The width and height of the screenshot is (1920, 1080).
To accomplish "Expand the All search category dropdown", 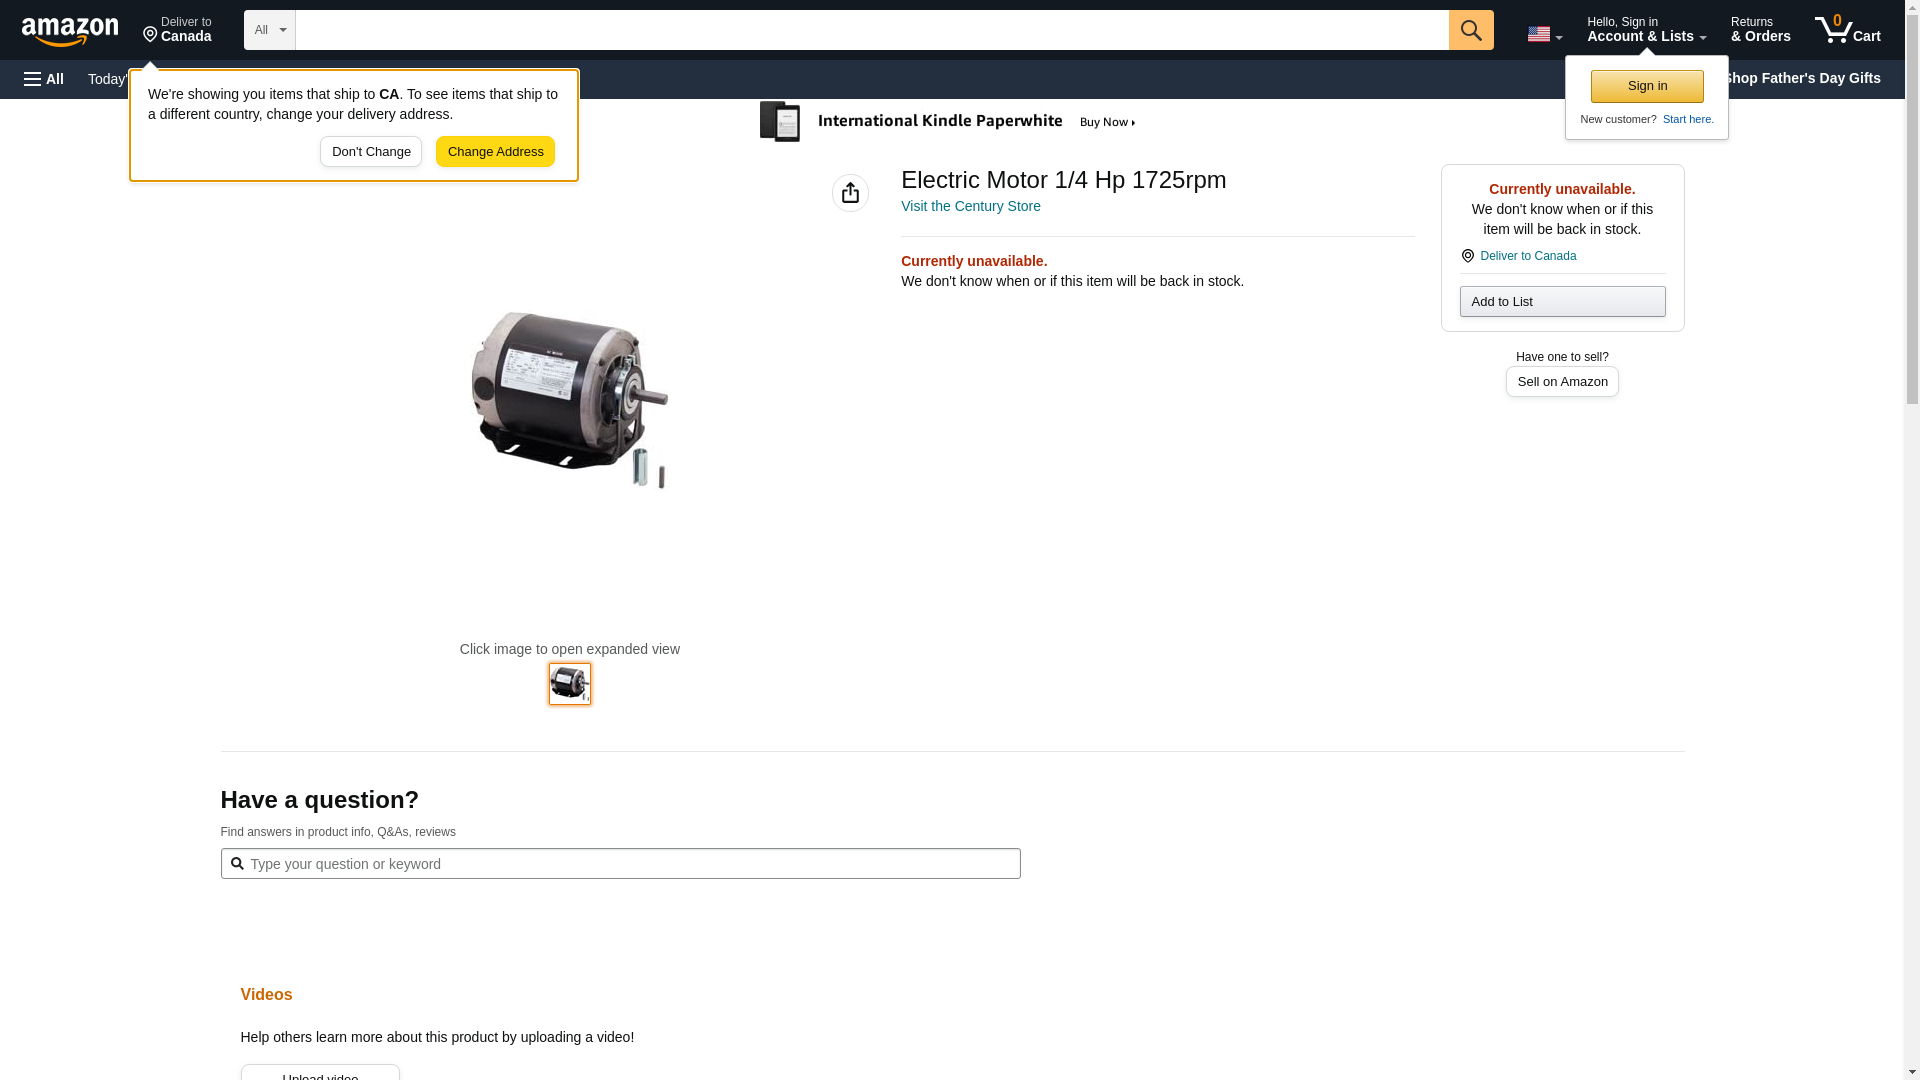I will [x=269, y=30].
